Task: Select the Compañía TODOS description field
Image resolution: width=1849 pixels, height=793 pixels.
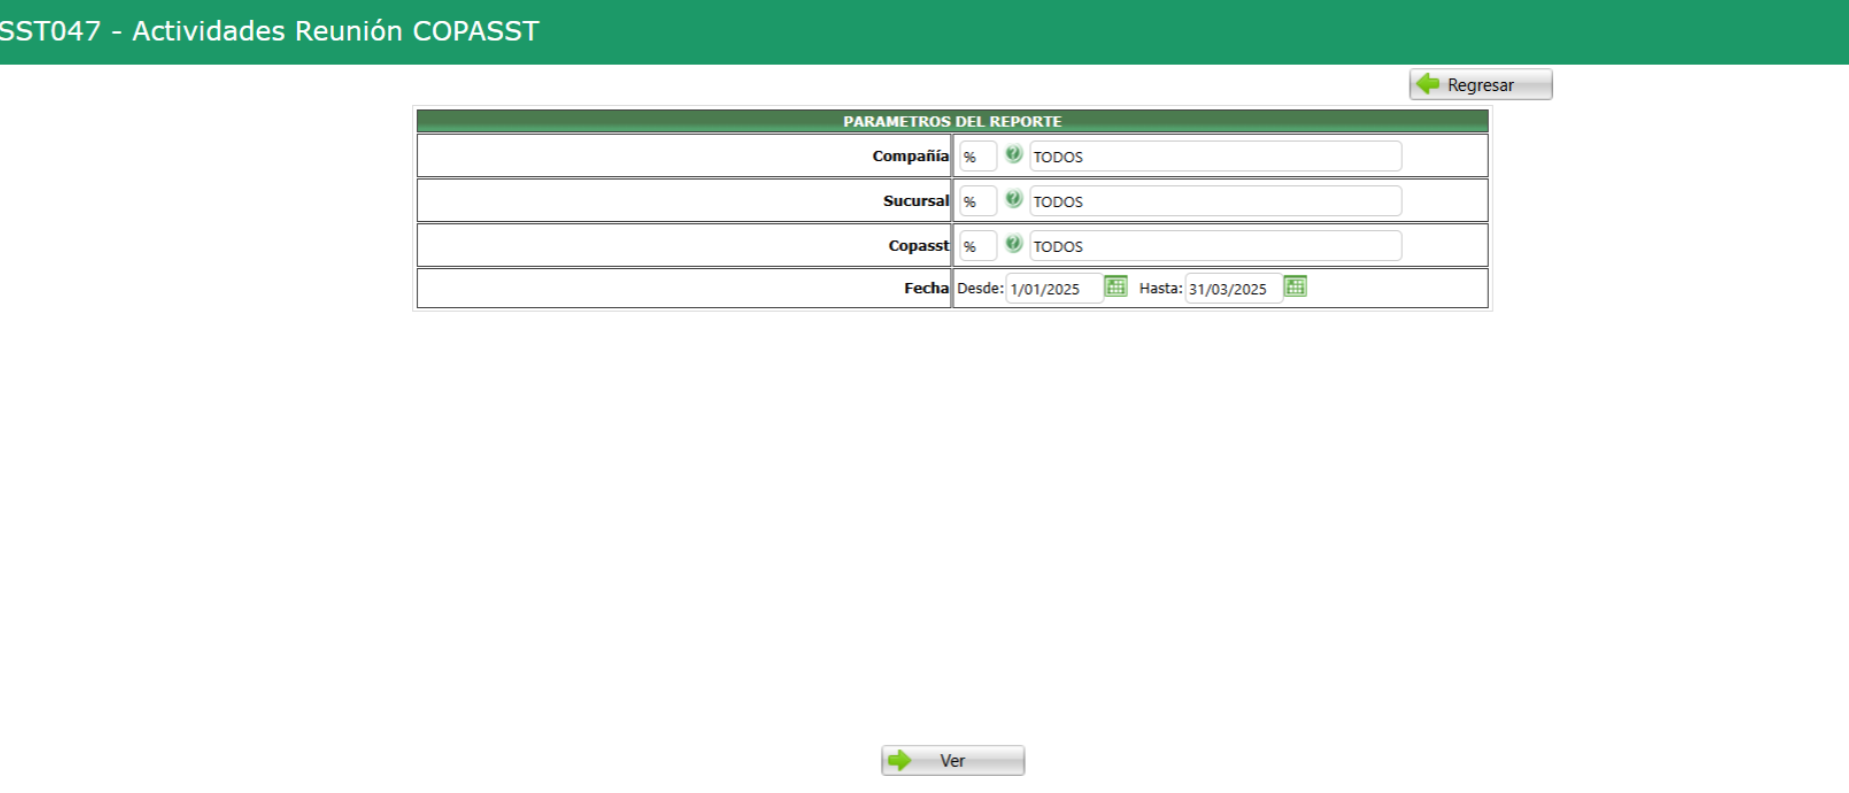Action: (1215, 157)
